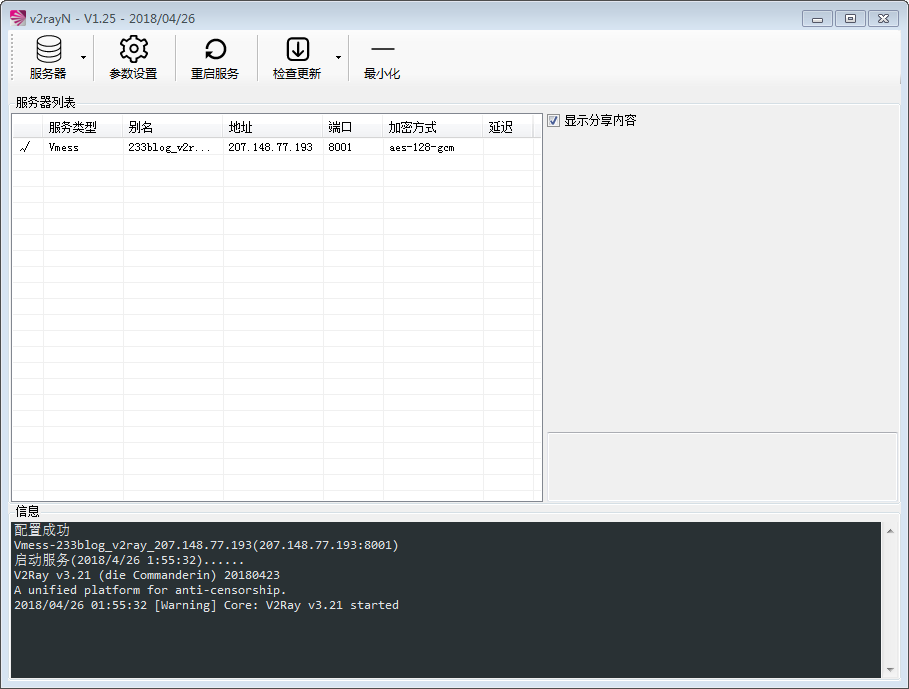
Task: Expand the 检查更新 dropdown arrow
Action: pos(339,57)
